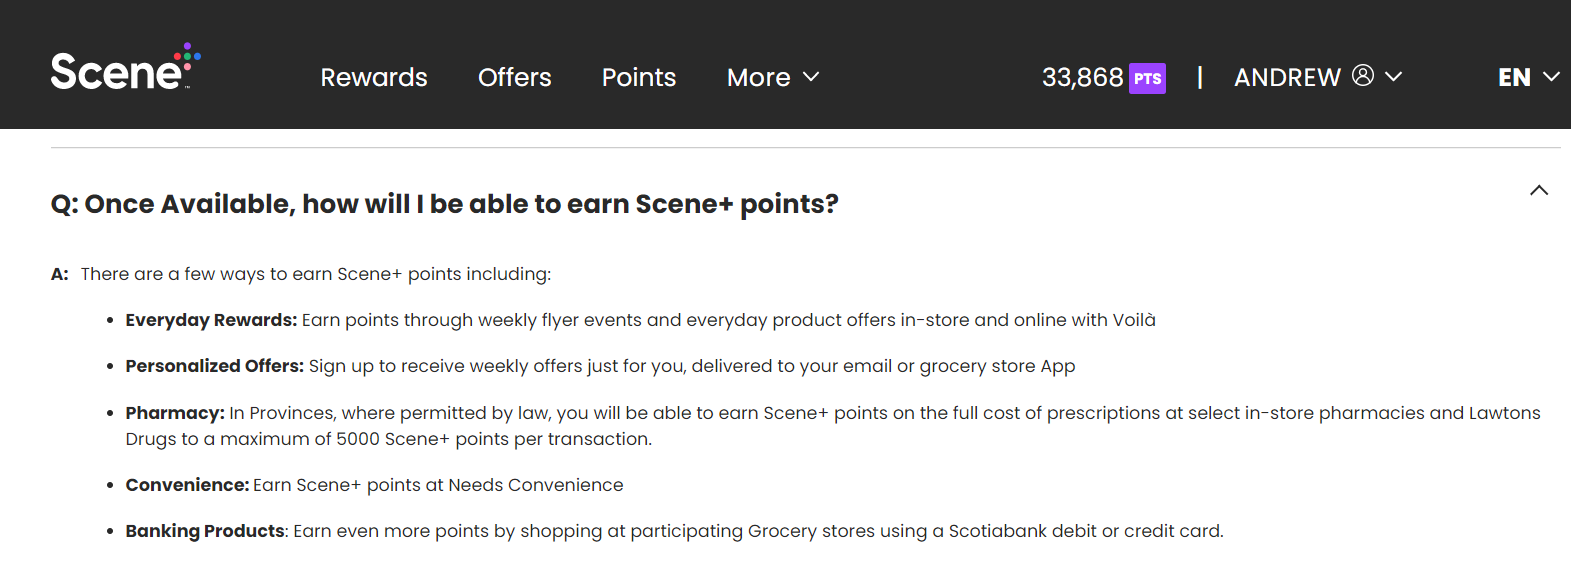1571x576 pixels.
Task: Open the account dropdown arrow beside ANDREW
Action: pyautogui.click(x=1393, y=77)
